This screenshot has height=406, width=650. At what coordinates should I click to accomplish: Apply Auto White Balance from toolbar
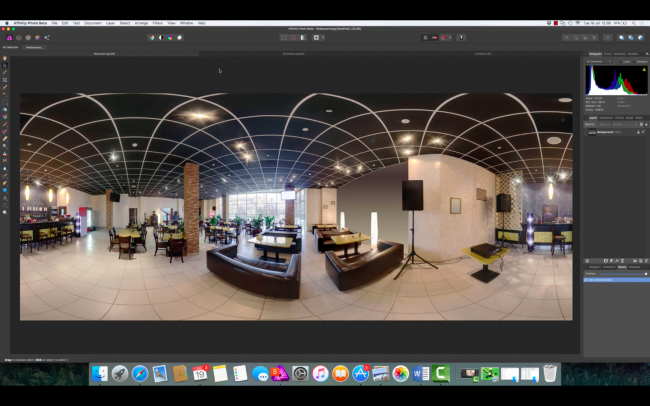click(x=179, y=38)
